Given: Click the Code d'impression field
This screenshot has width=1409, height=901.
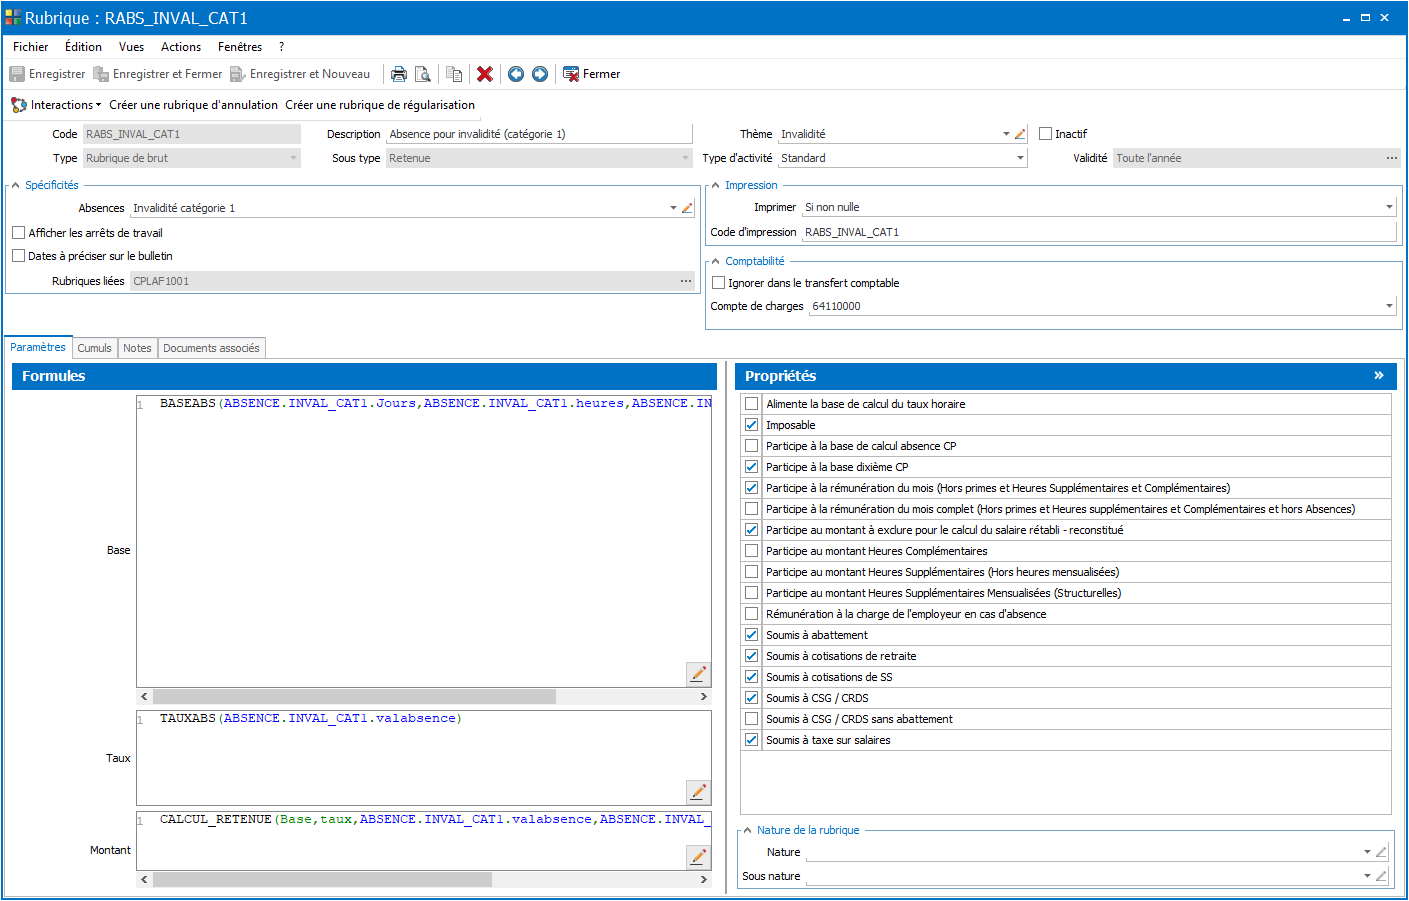Looking at the screenshot, I should pyautogui.click(x=1099, y=232).
